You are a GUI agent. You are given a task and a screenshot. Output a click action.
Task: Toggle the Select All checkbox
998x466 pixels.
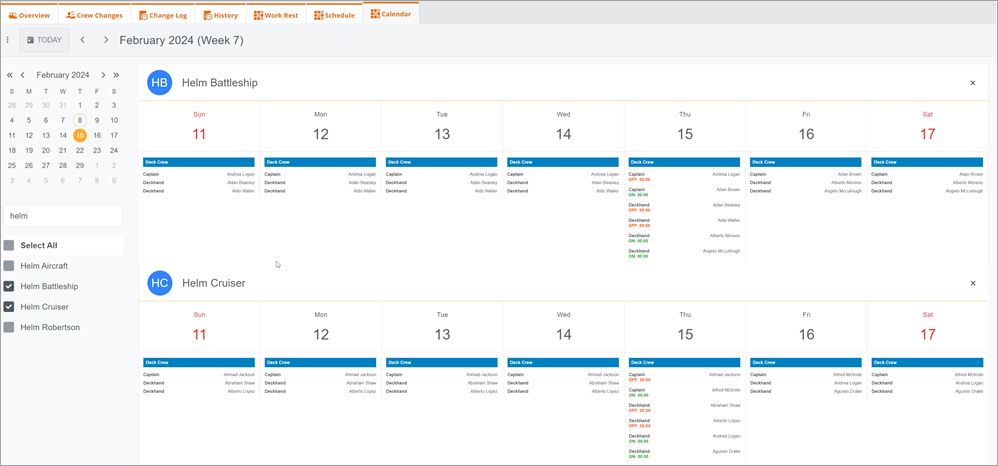[9, 245]
